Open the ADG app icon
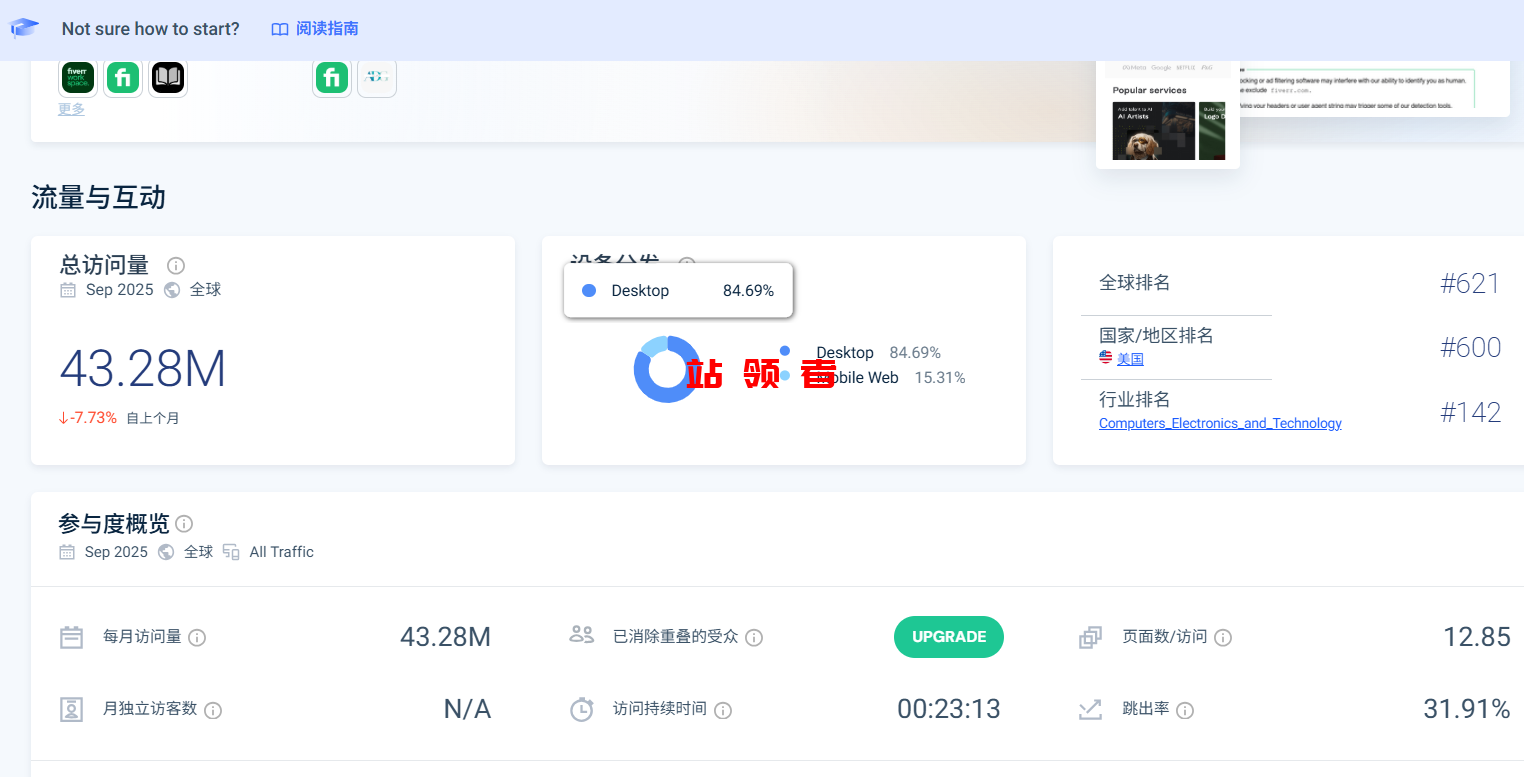 pyautogui.click(x=377, y=78)
